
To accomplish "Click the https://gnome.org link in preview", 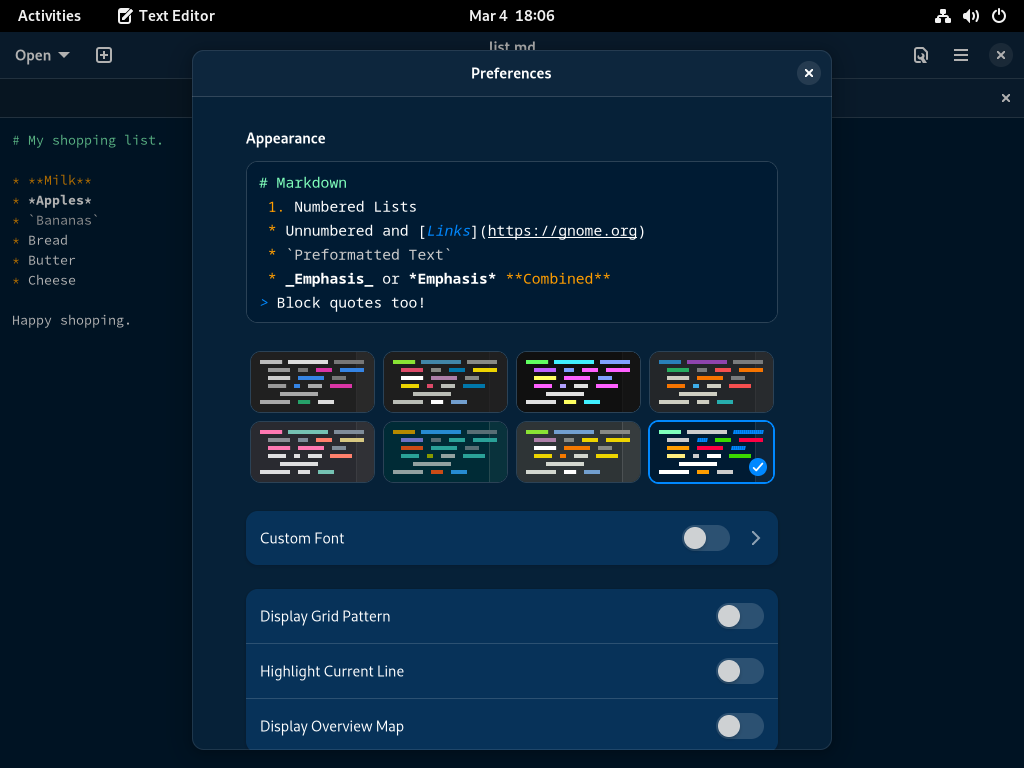I will [x=562, y=231].
